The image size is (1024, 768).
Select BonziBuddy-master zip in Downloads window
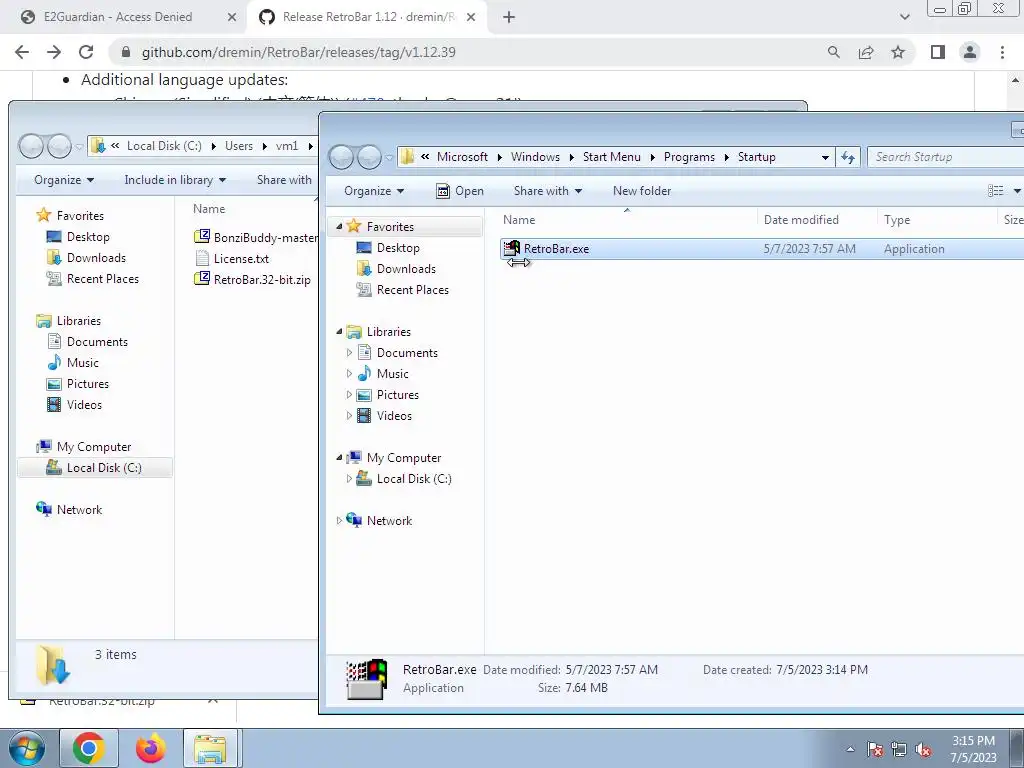coord(256,238)
